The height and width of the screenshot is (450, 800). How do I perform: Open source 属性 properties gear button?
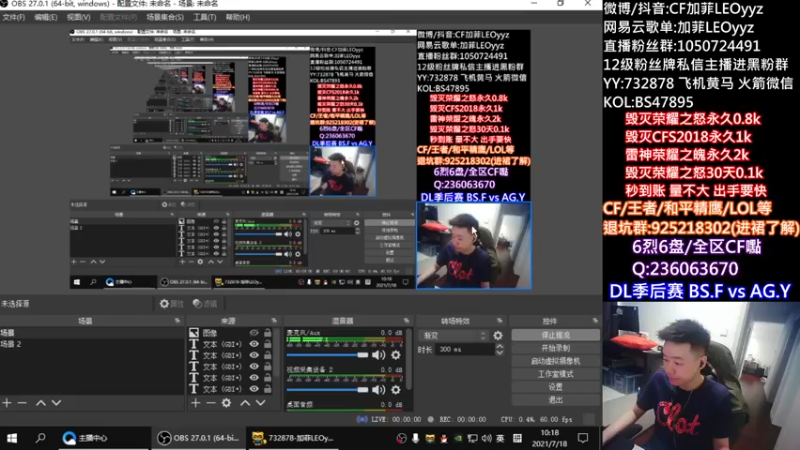pyautogui.click(x=171, y=304)
